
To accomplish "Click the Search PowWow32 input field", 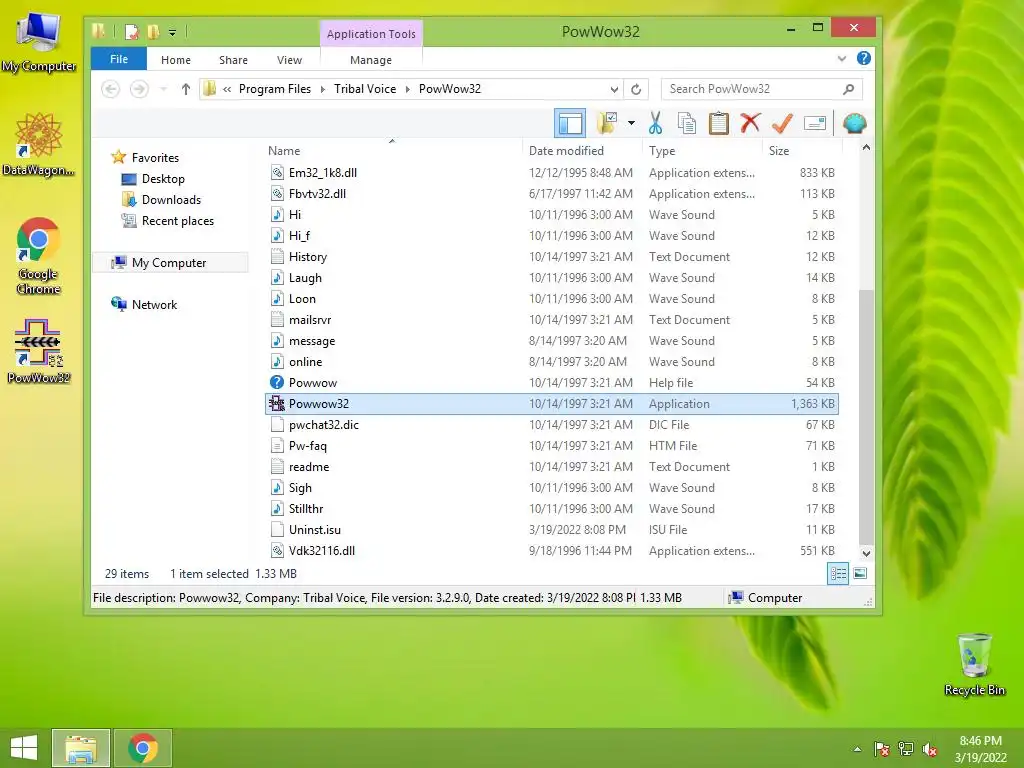I will (750, 89).
